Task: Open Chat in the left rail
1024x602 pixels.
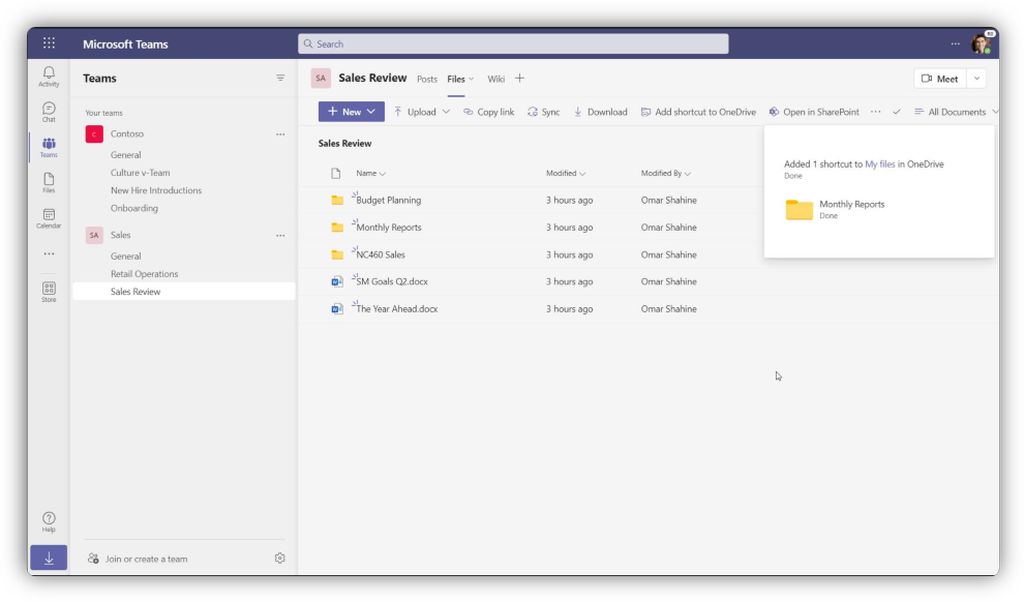Action: point(49,112)
